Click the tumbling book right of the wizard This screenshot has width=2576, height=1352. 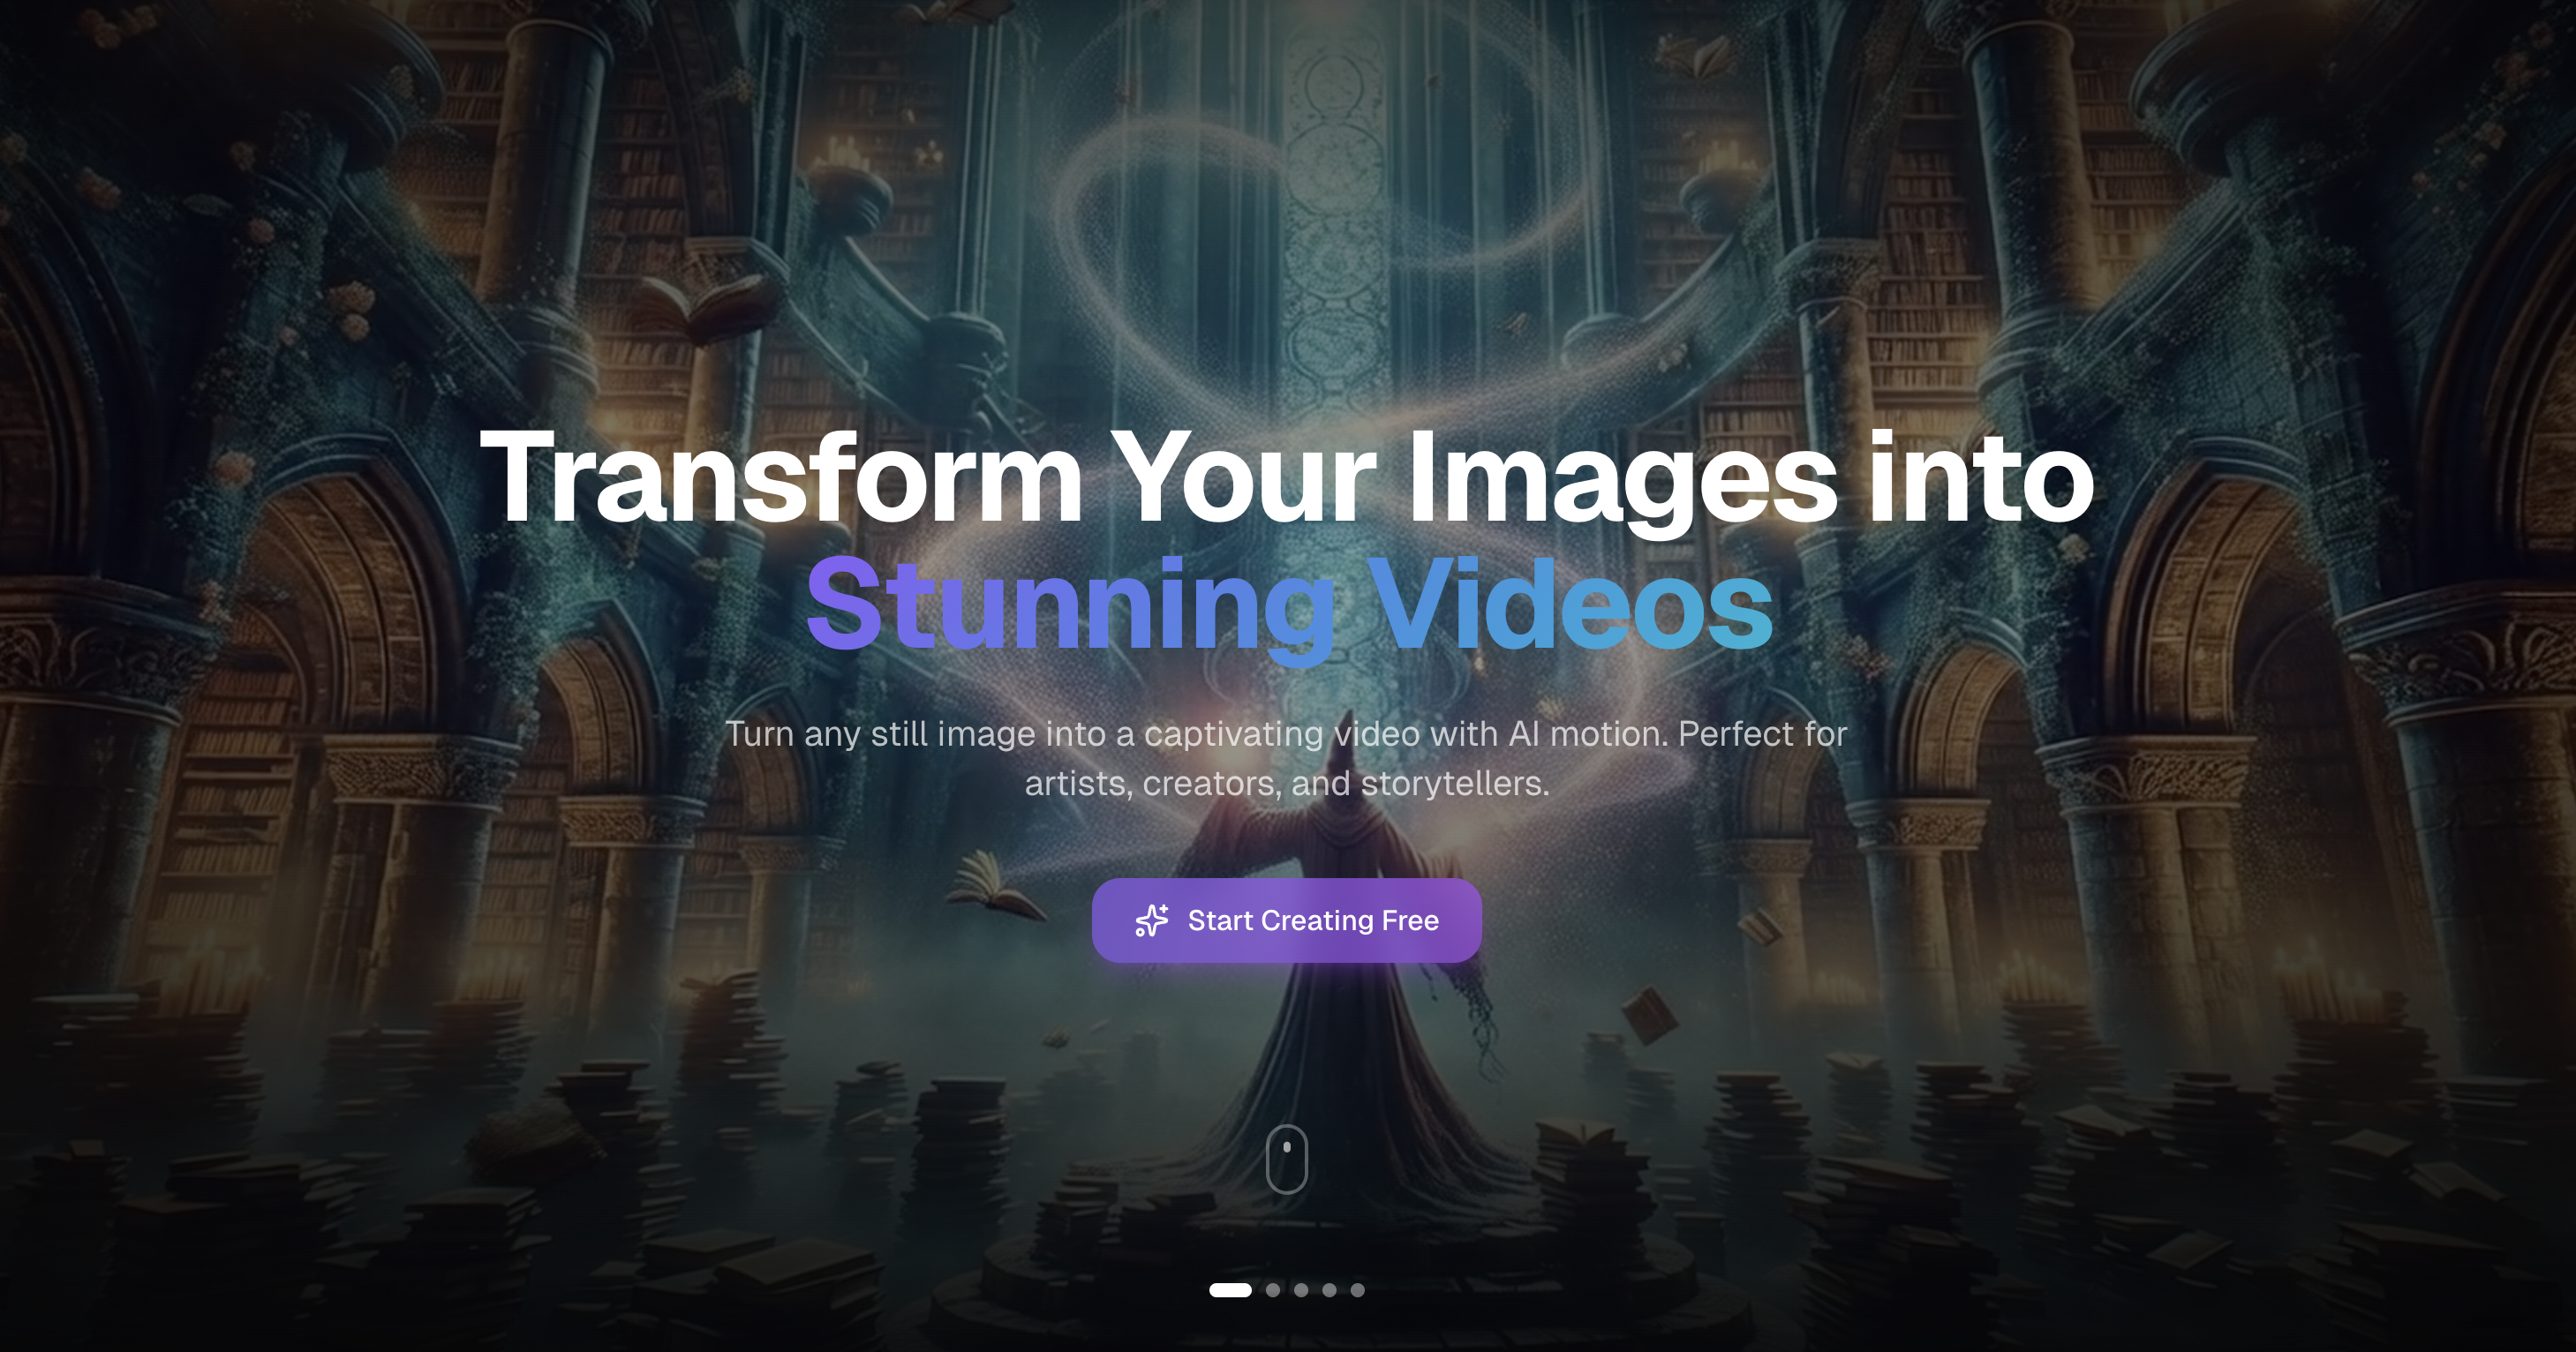pos(1648,1013)
